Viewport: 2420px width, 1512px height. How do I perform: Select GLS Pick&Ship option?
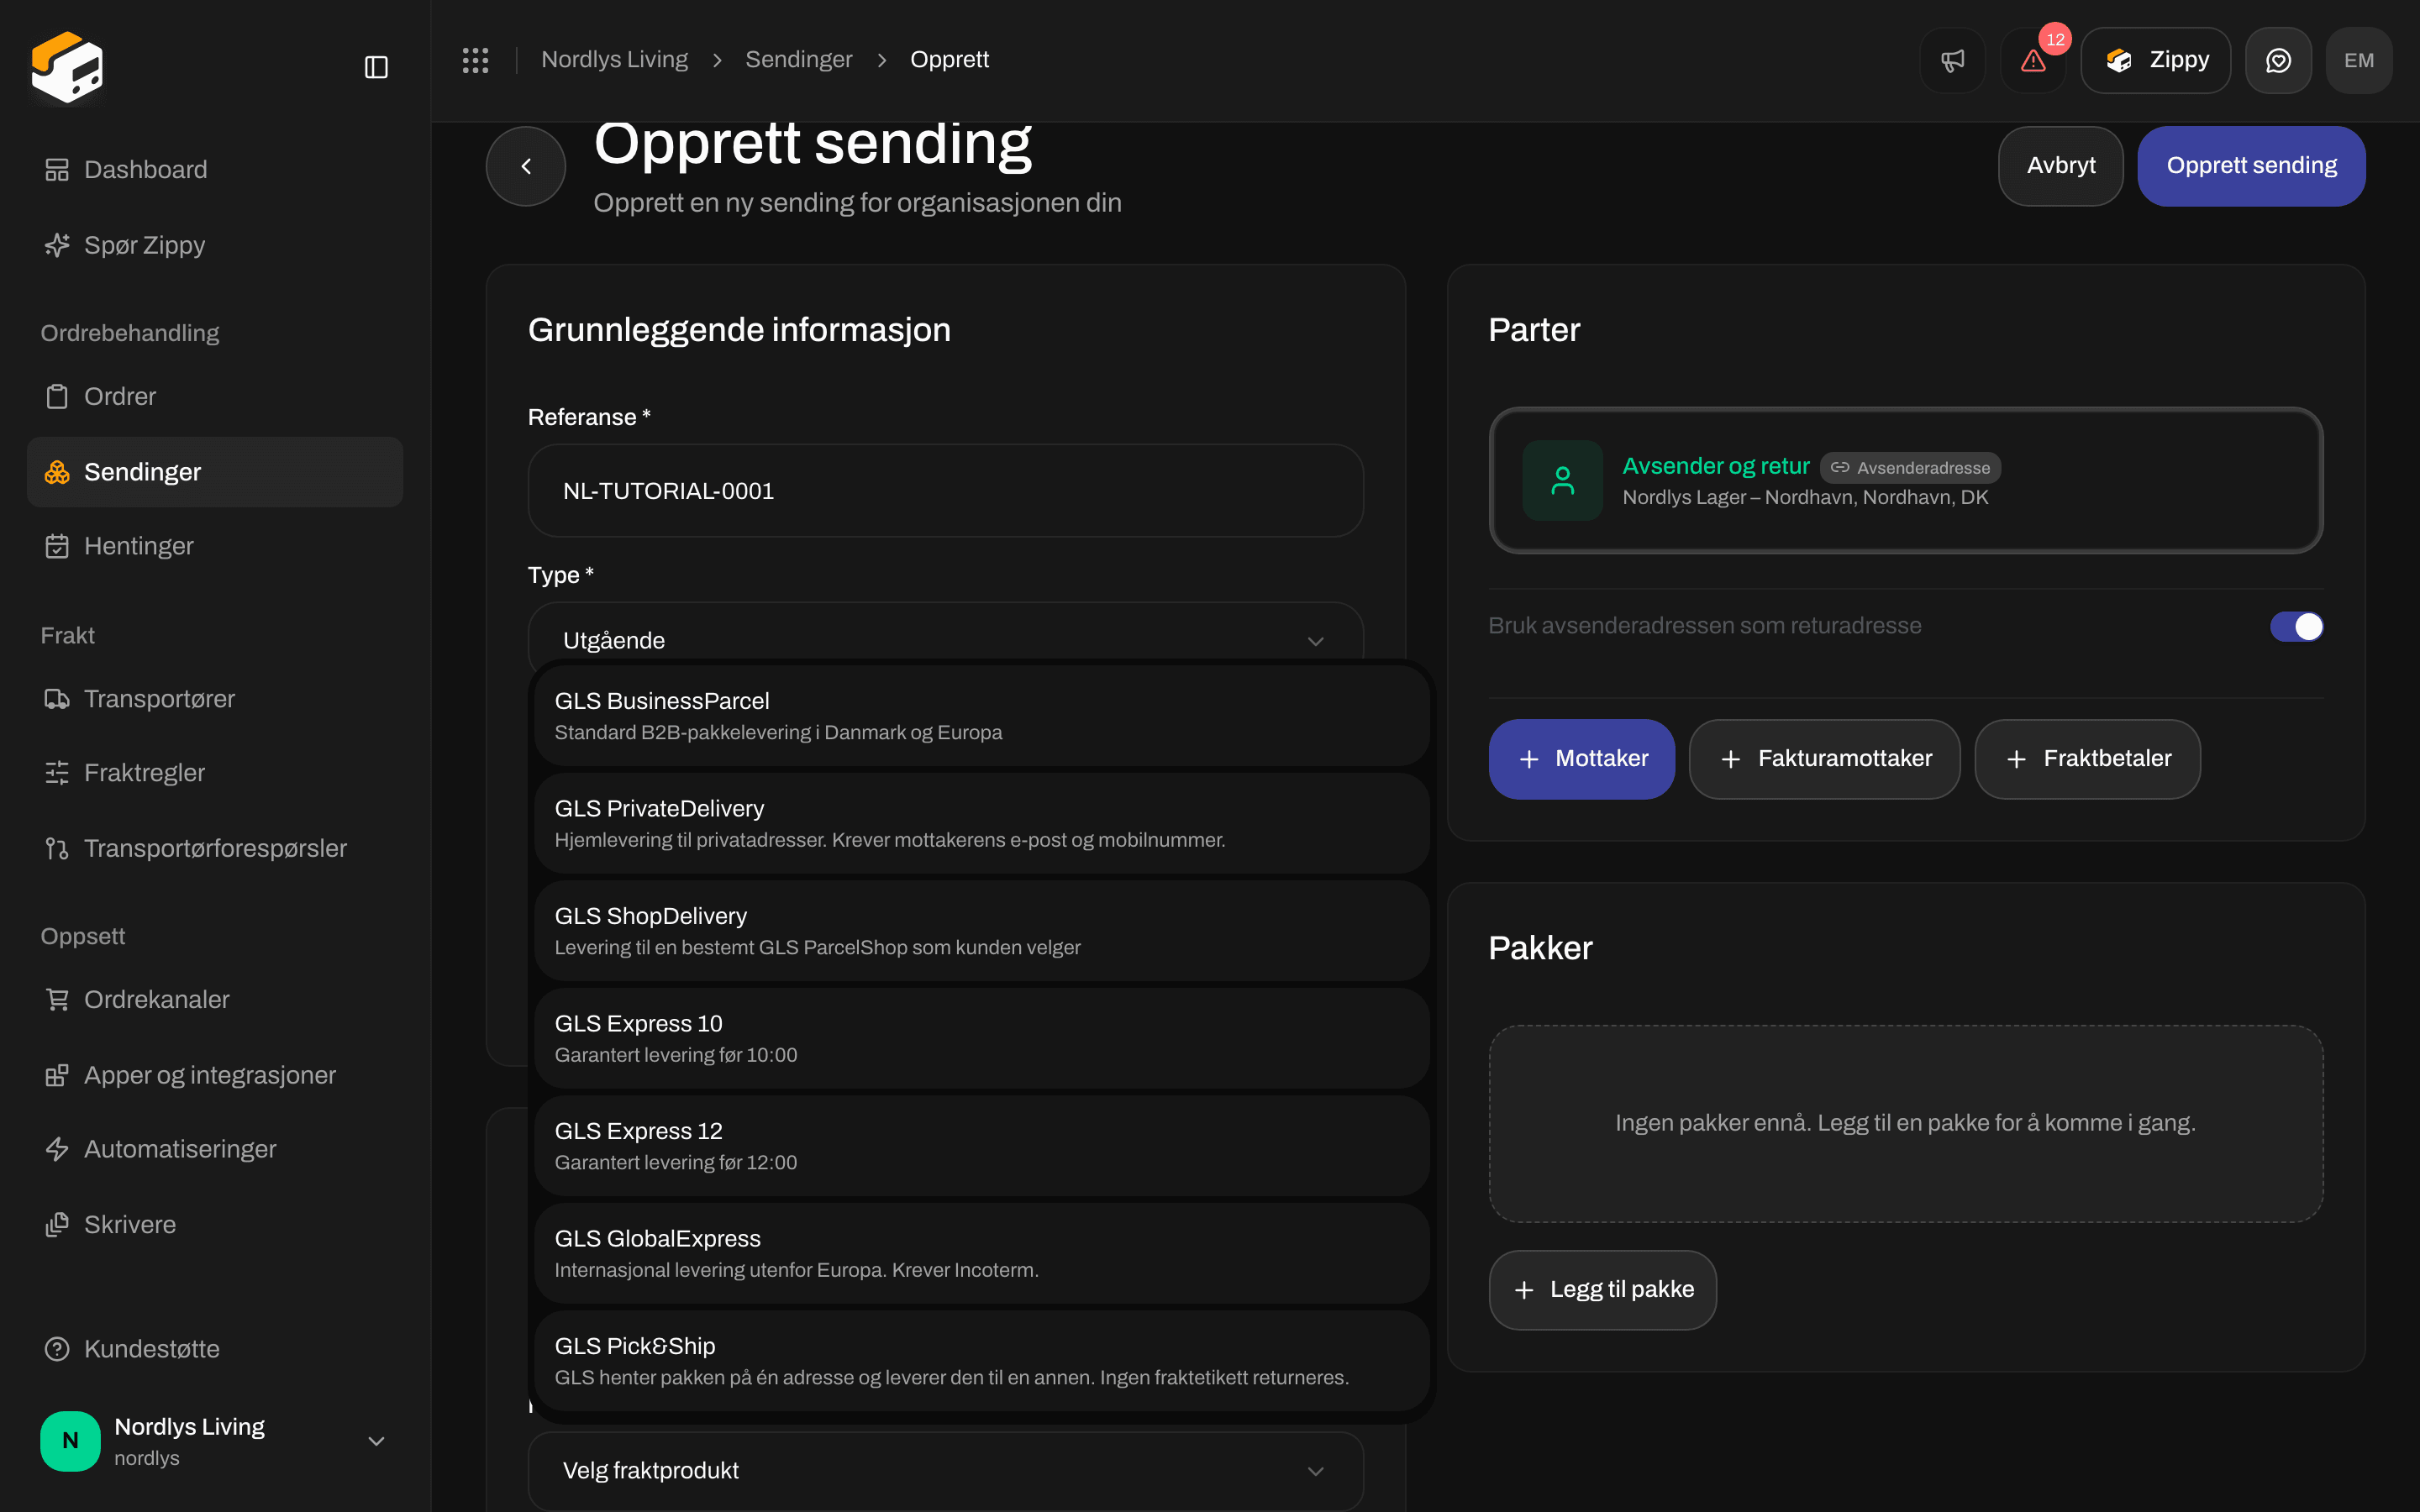pyautogui.click(x=981, y=1361)
